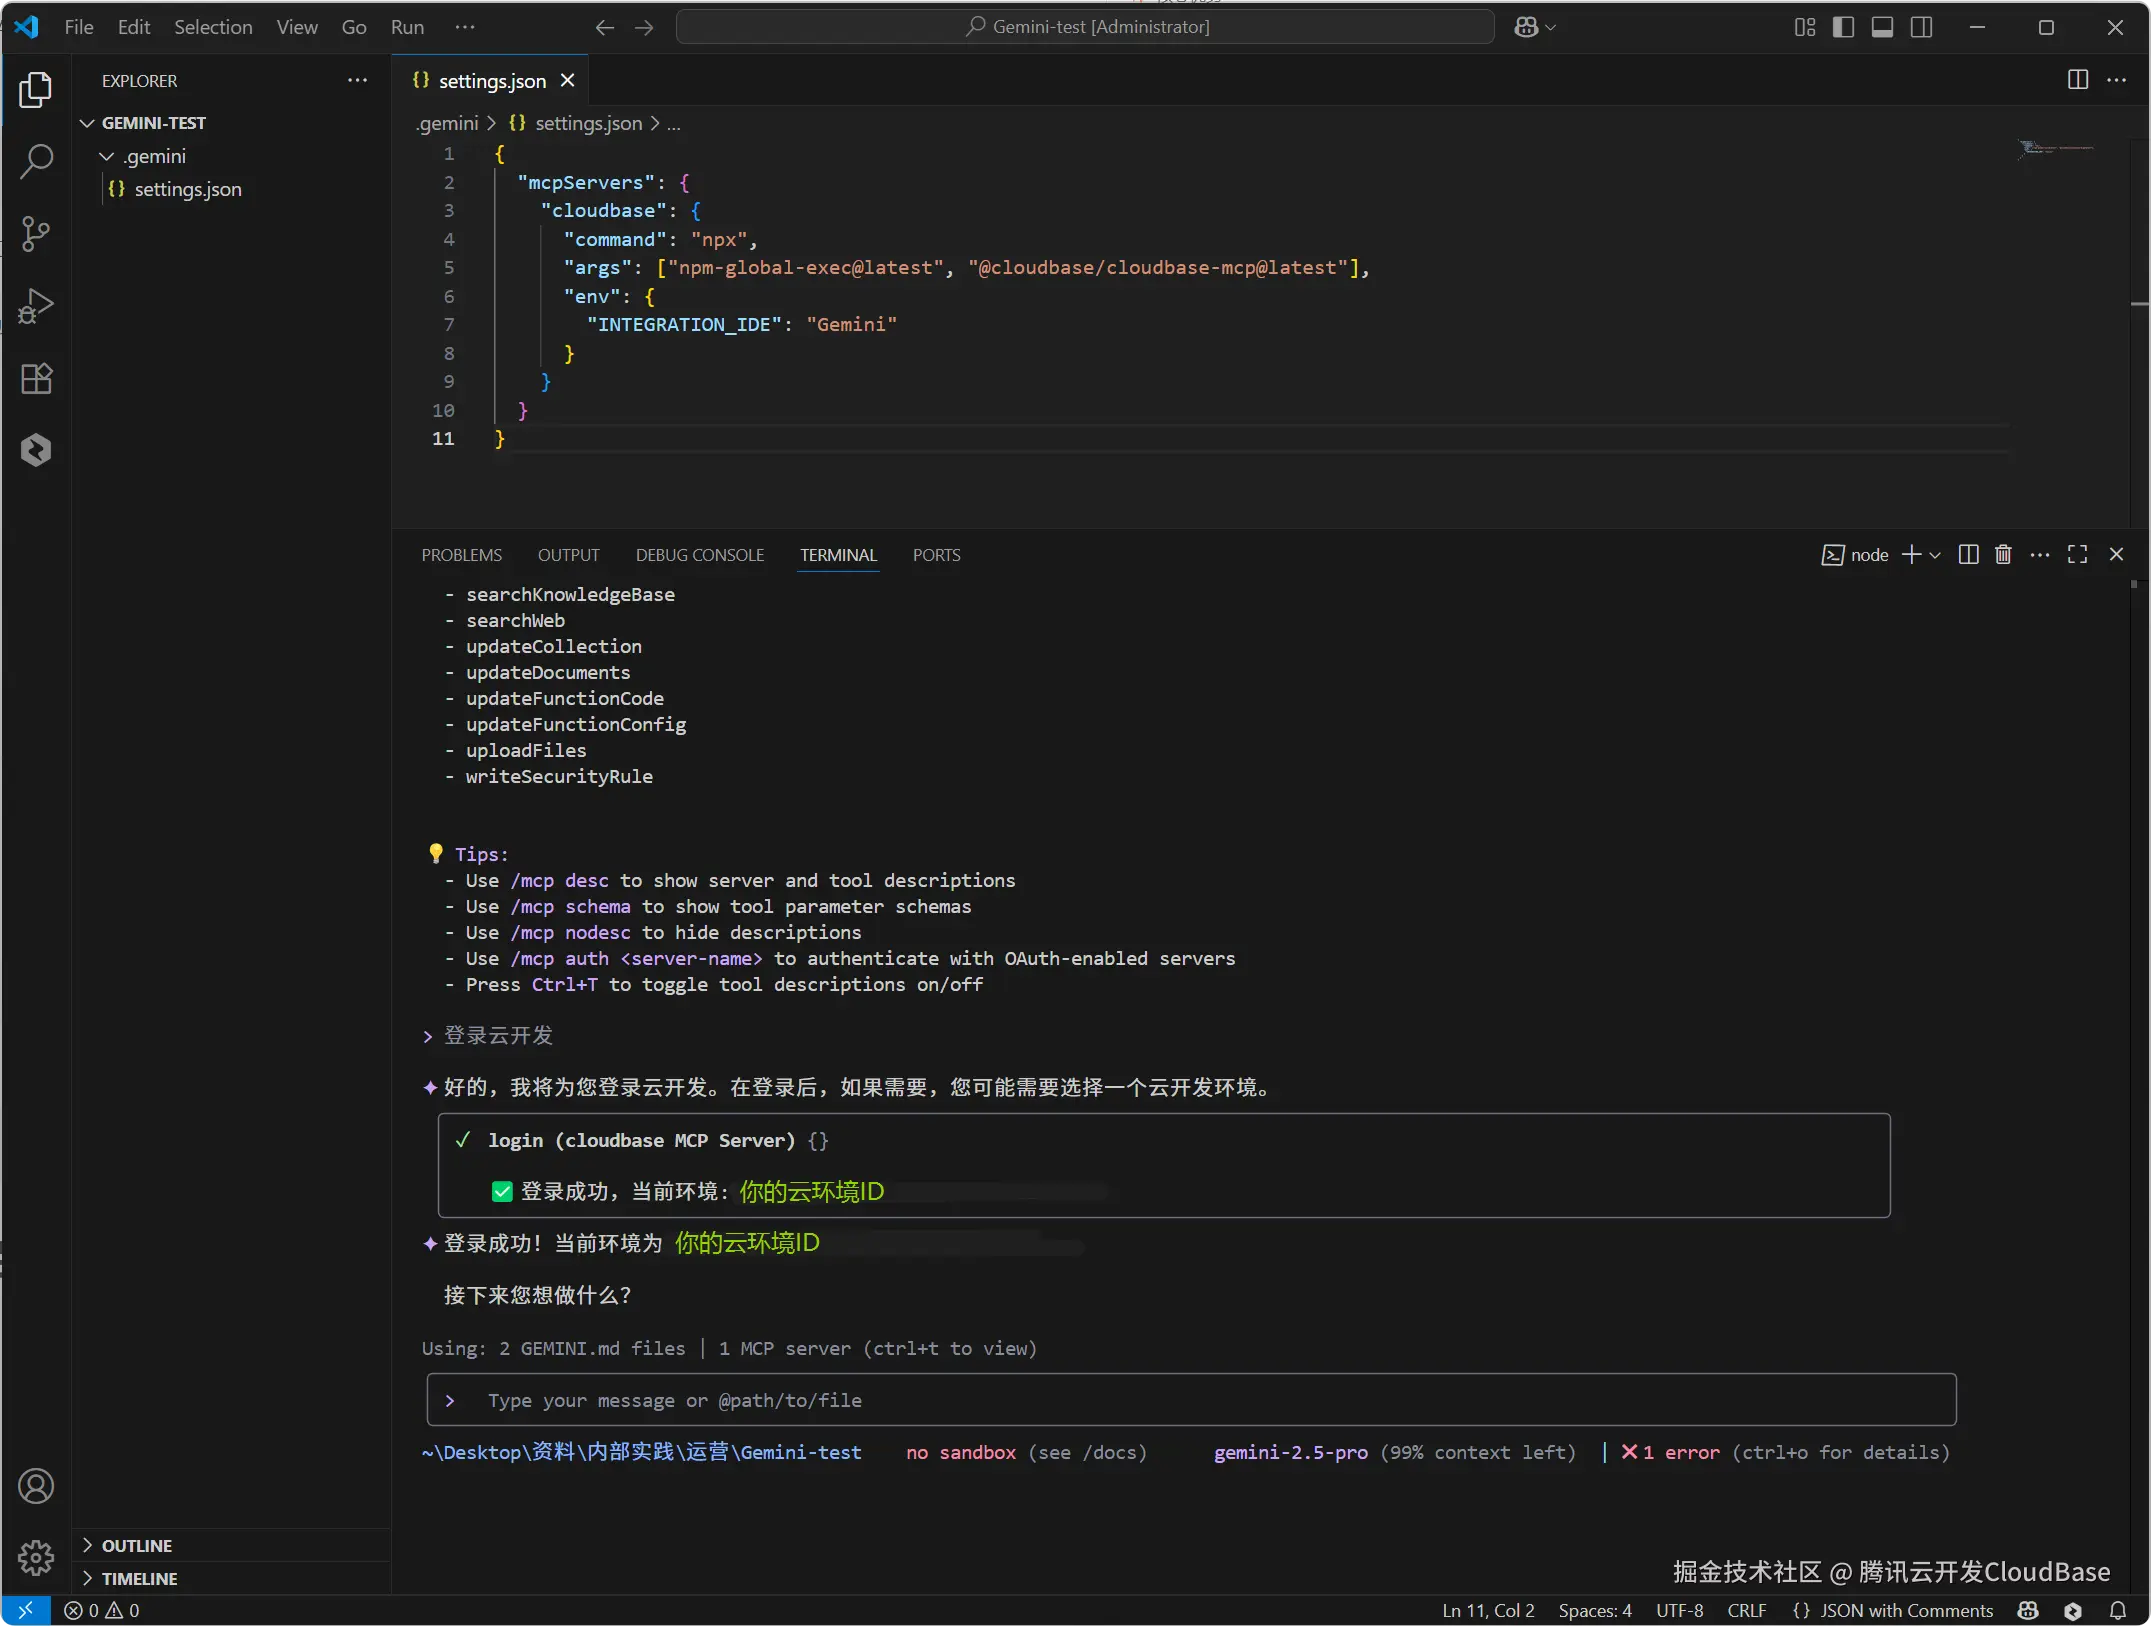
Task: Click the trash icon to kill terminal
Action: [2003, 555]
